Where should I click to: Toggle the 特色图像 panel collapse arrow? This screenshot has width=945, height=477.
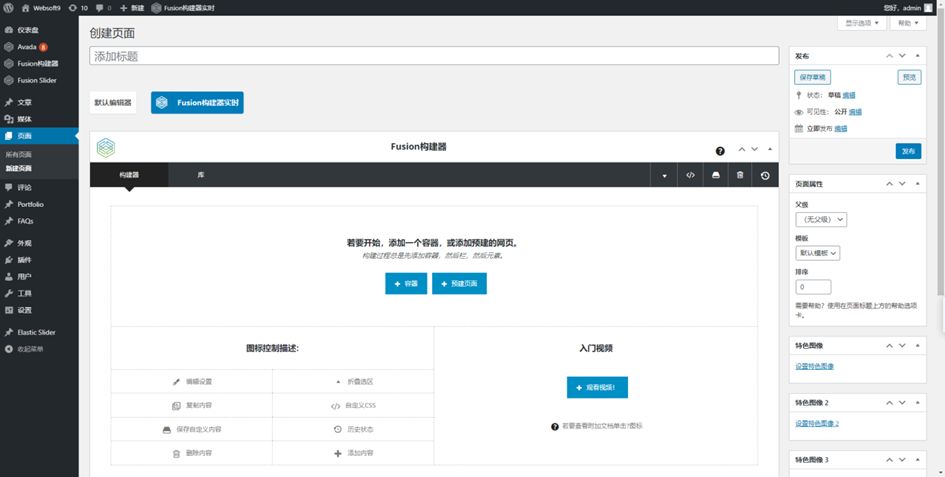point(921,346)
